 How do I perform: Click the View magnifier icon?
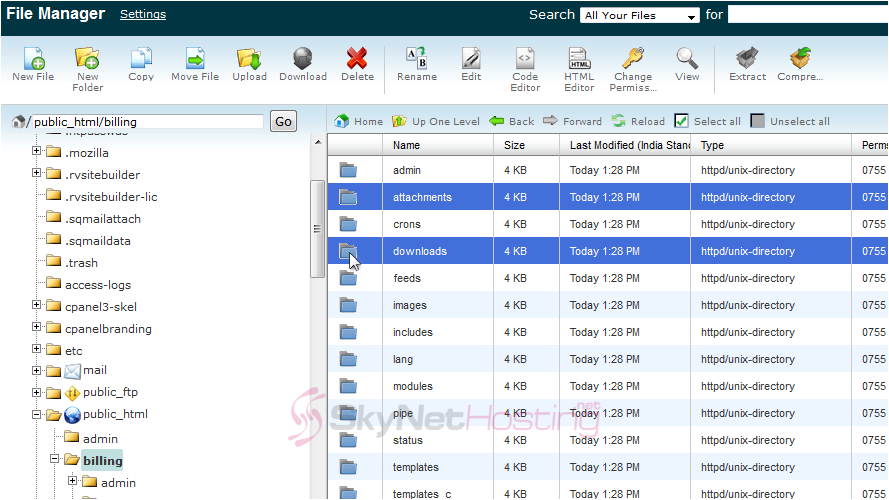(x=687, y=58)
